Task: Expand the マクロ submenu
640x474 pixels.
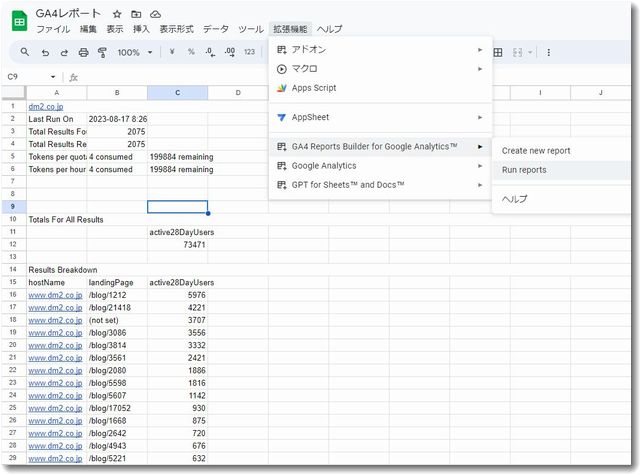Action: click(380, 69)
